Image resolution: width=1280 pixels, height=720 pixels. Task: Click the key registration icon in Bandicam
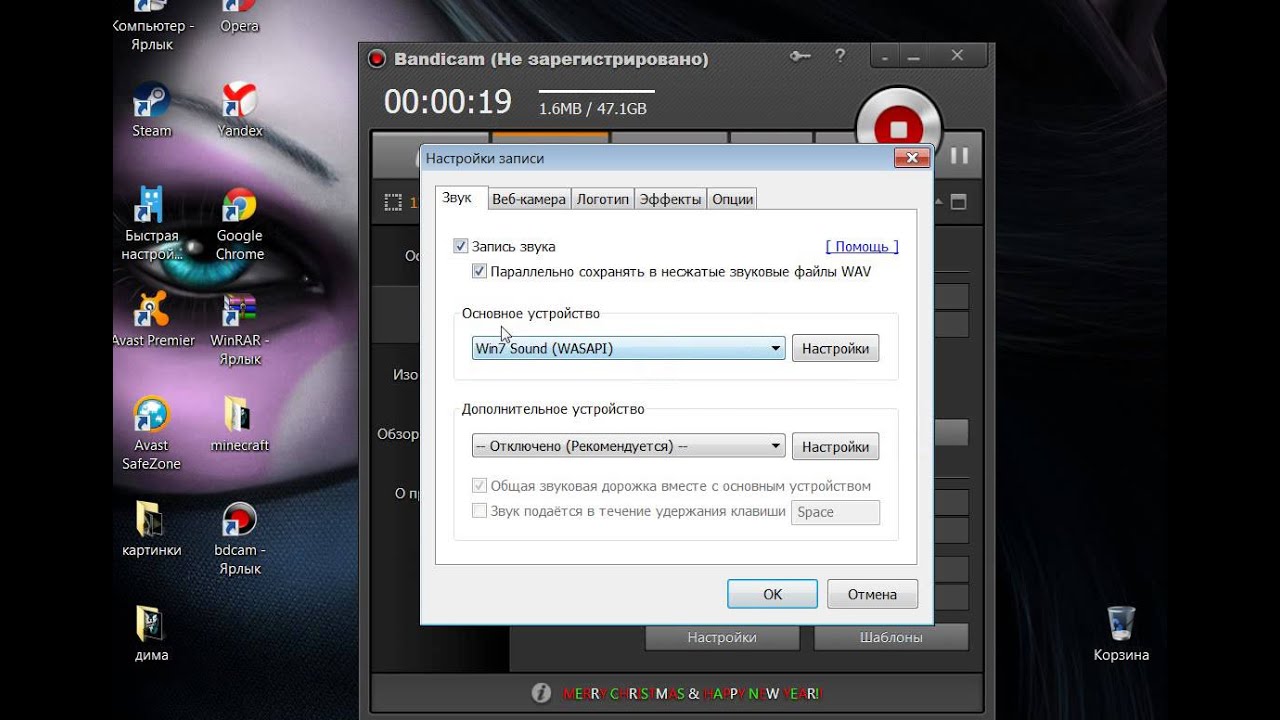pyautogui.click(x=800, y=57)
